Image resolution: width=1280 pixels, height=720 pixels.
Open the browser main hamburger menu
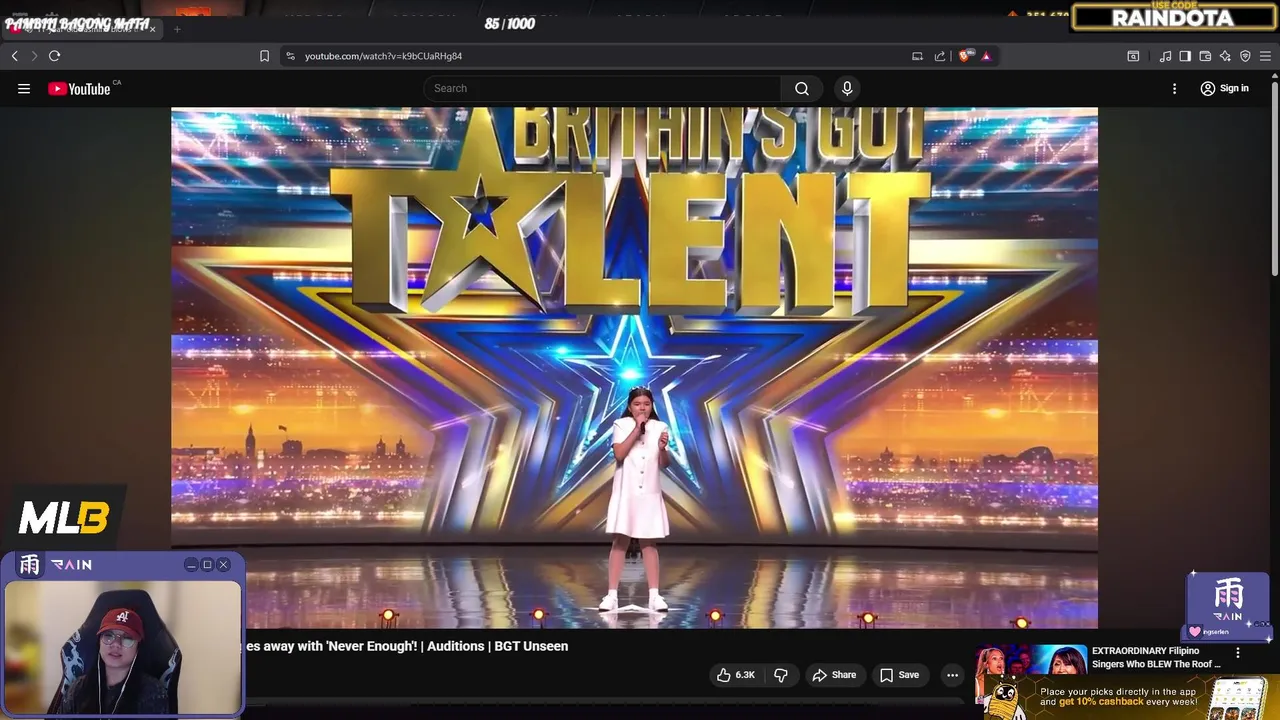(1265, 56)
